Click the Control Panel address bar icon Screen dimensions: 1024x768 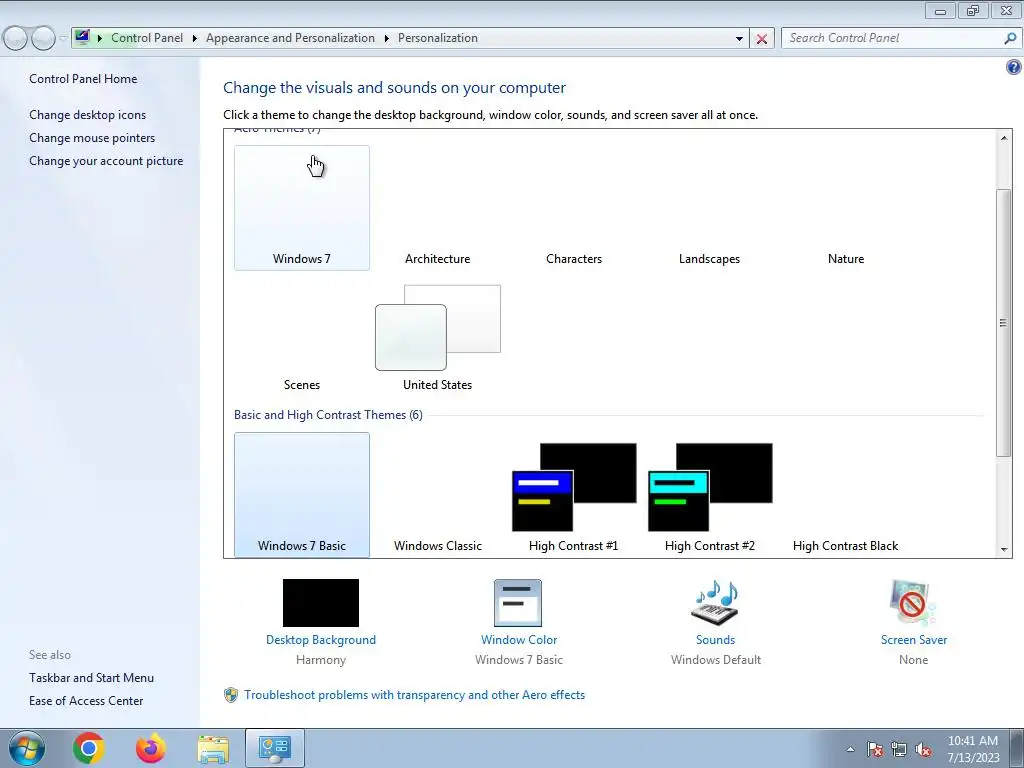tap(82, 37)
